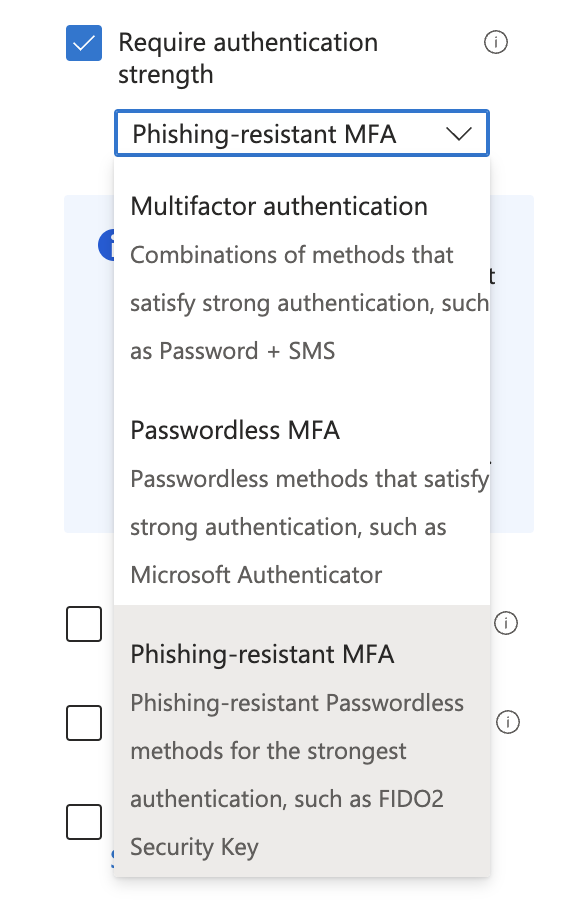
Task: Click info icon beside the topmost unchecked checkbox
Action: 506,623
